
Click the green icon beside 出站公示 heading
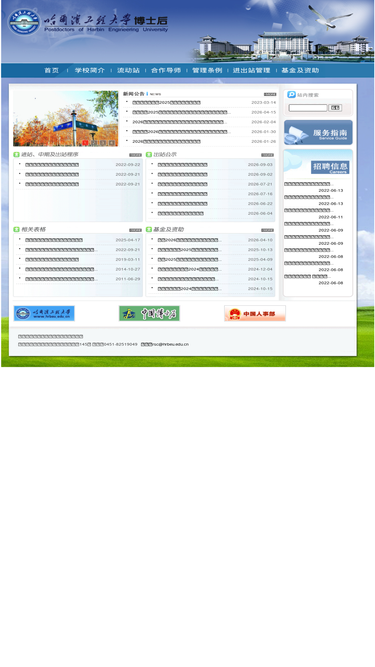pos(149,154)
